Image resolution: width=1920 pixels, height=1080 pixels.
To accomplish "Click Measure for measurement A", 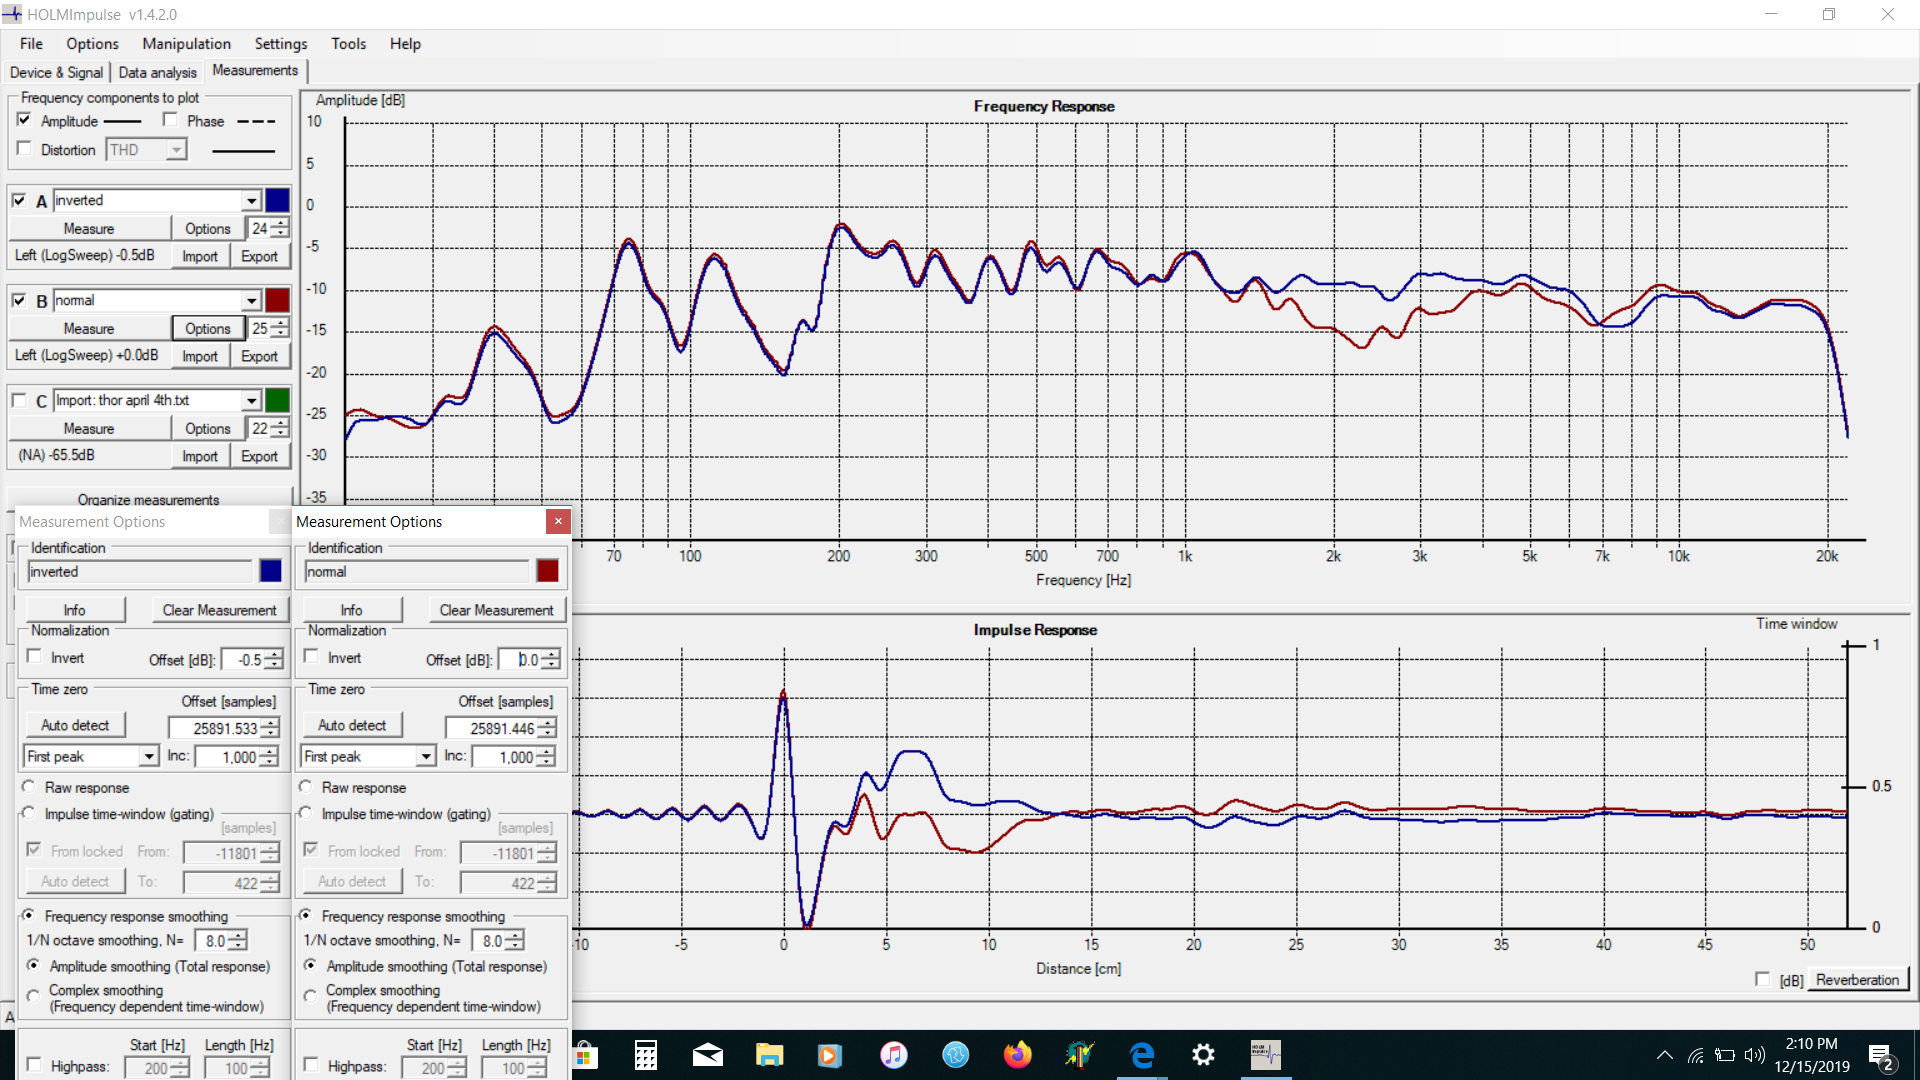I will coord(89,229).
